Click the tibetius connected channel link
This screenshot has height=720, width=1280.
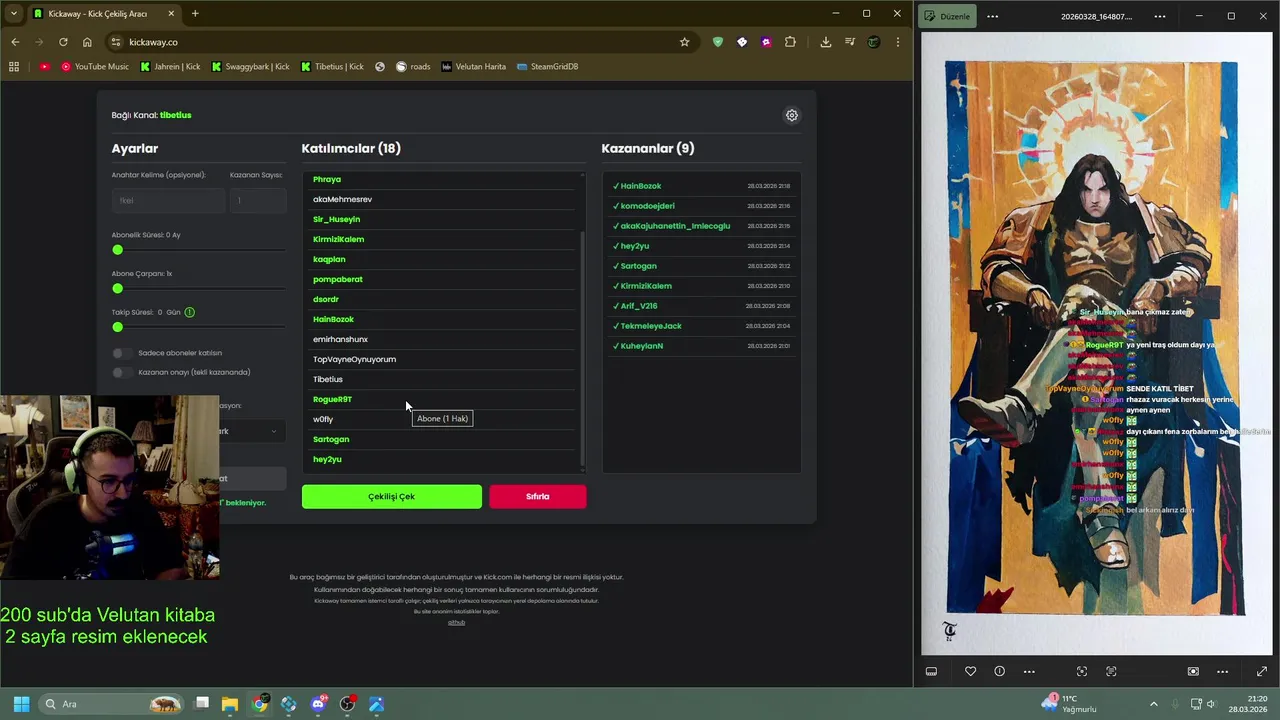175,115
